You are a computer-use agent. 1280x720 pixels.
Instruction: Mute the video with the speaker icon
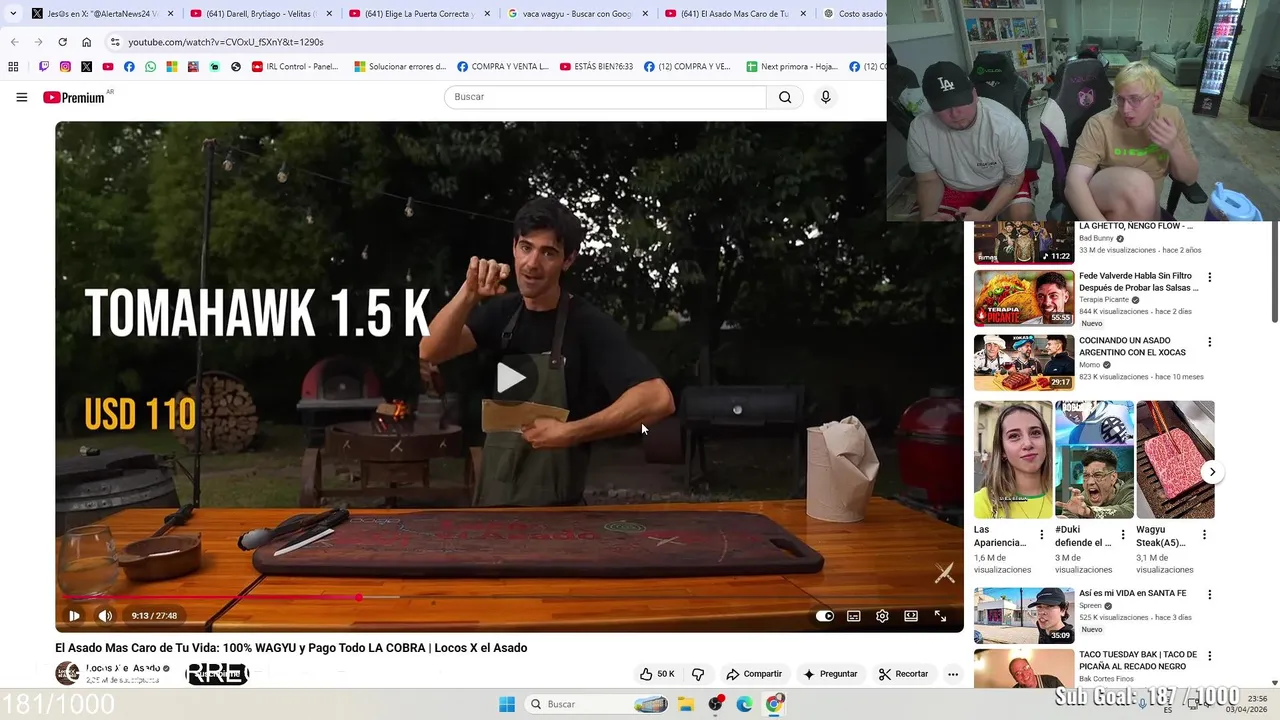point(105,616)
